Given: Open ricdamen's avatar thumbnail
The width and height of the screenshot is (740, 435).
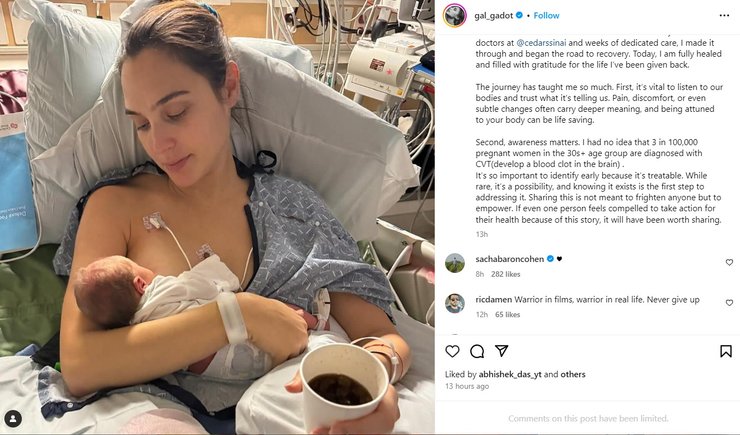Looking at the screenshot, I should coord(455,303).
